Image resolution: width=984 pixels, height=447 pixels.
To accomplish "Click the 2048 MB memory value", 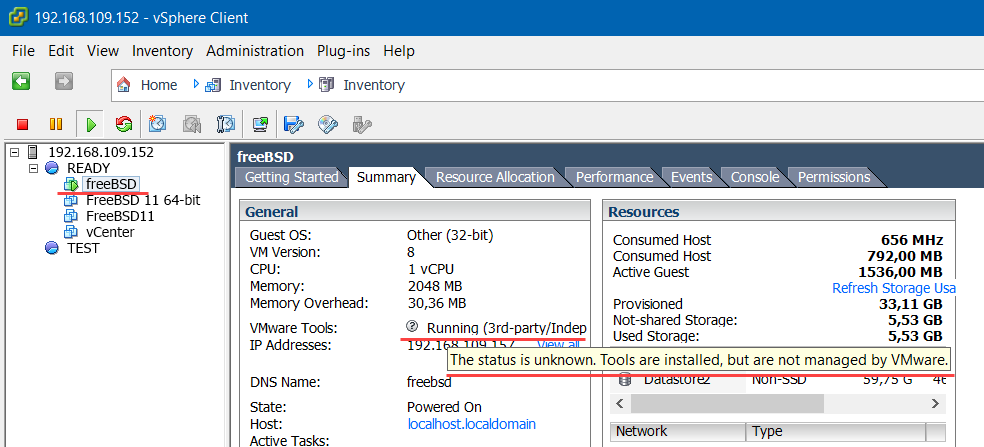I will pyautogui.click(x=435, y=287).
